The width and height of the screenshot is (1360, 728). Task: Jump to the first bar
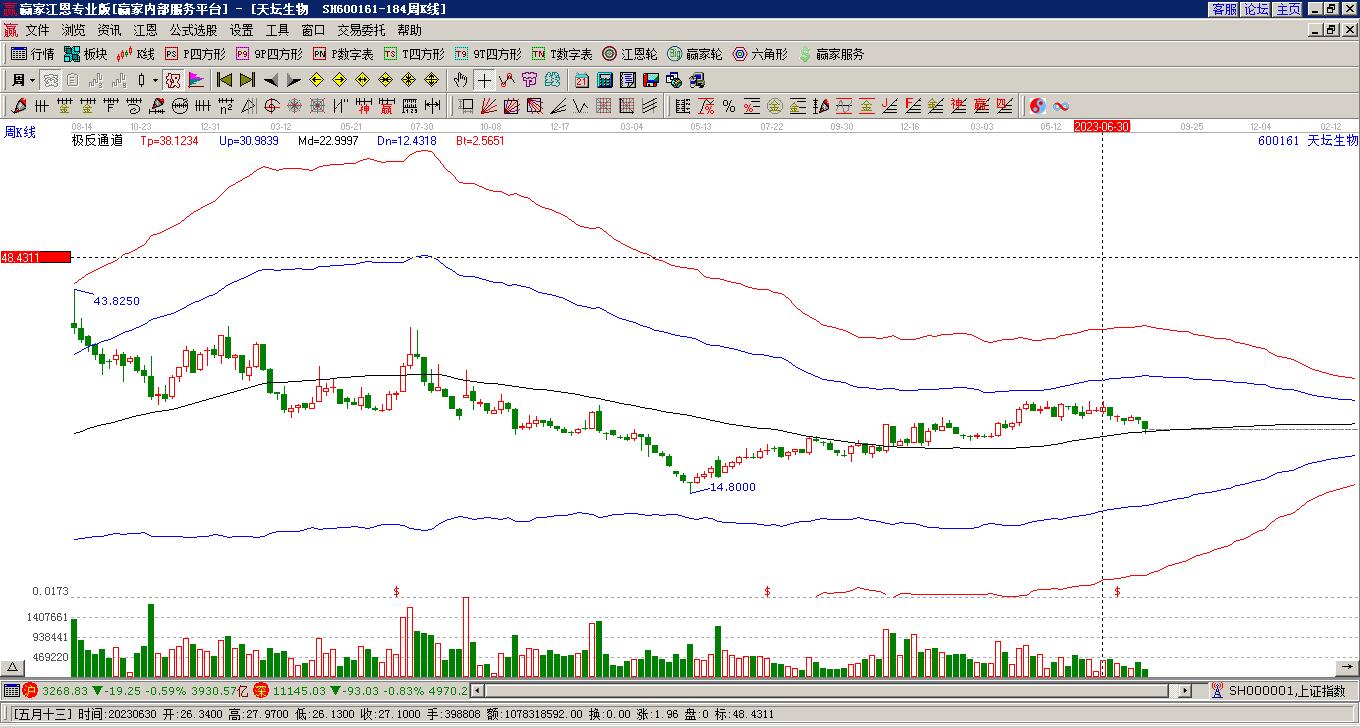click(224, 80)
